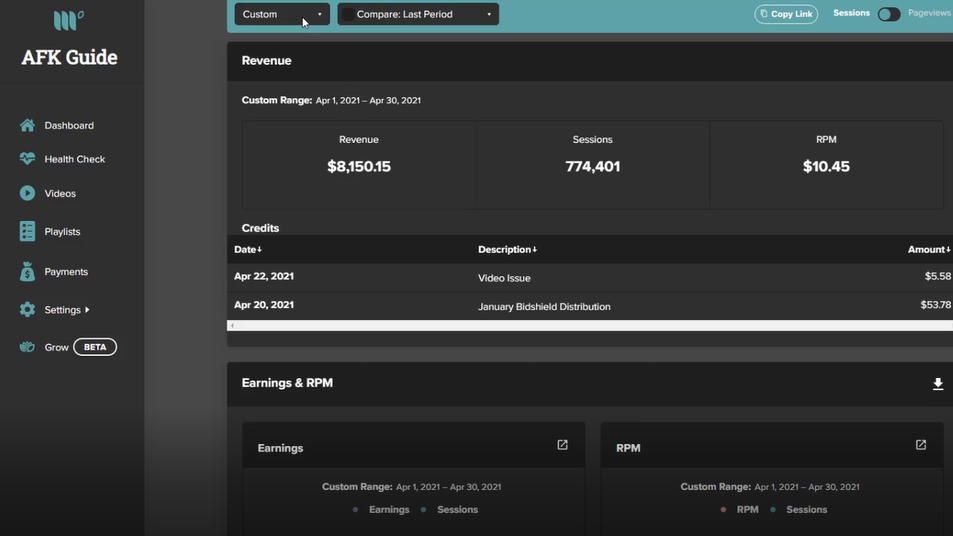Screen dimensions: 953x536
Task: Click the $53.78 credit amount
Action: (x=935, y=304)
